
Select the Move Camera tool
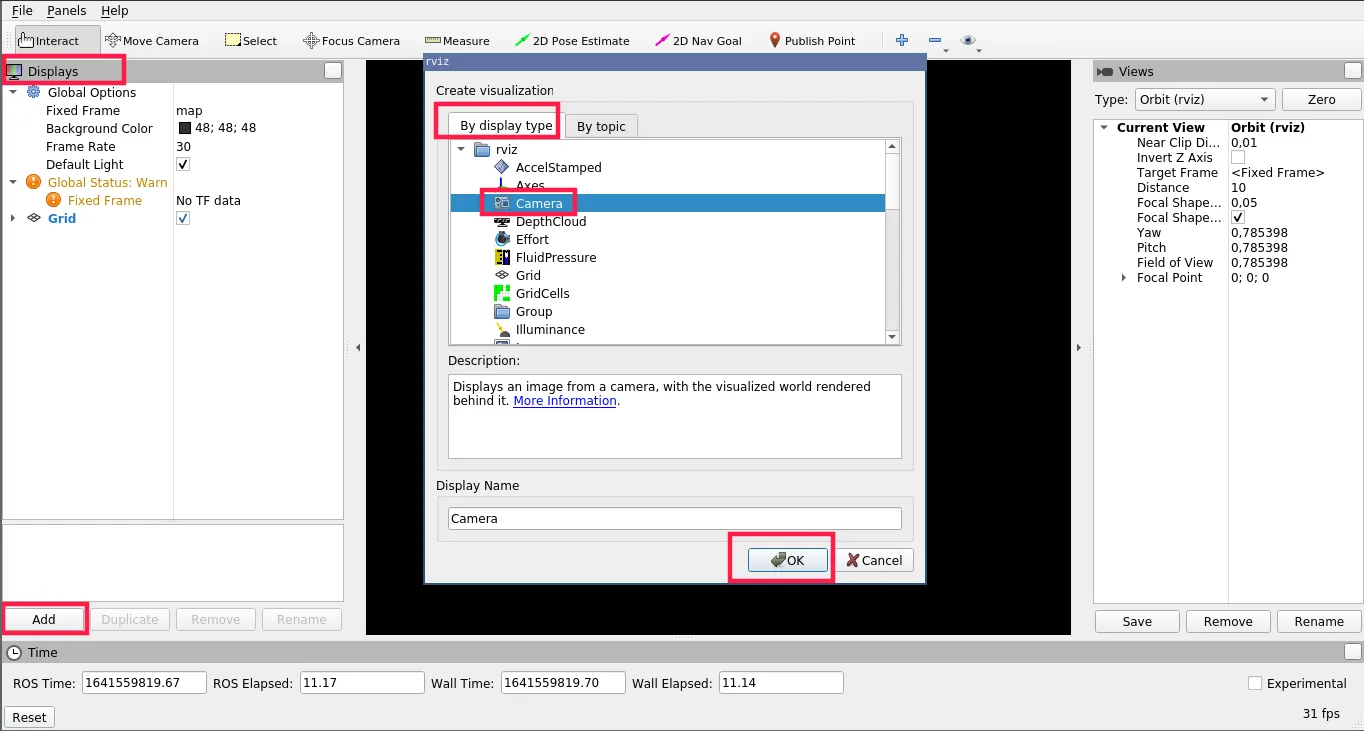152,41
